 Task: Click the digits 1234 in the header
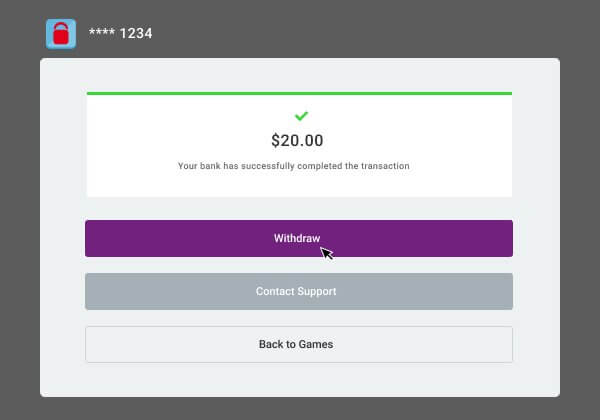[x=136, y=33]
